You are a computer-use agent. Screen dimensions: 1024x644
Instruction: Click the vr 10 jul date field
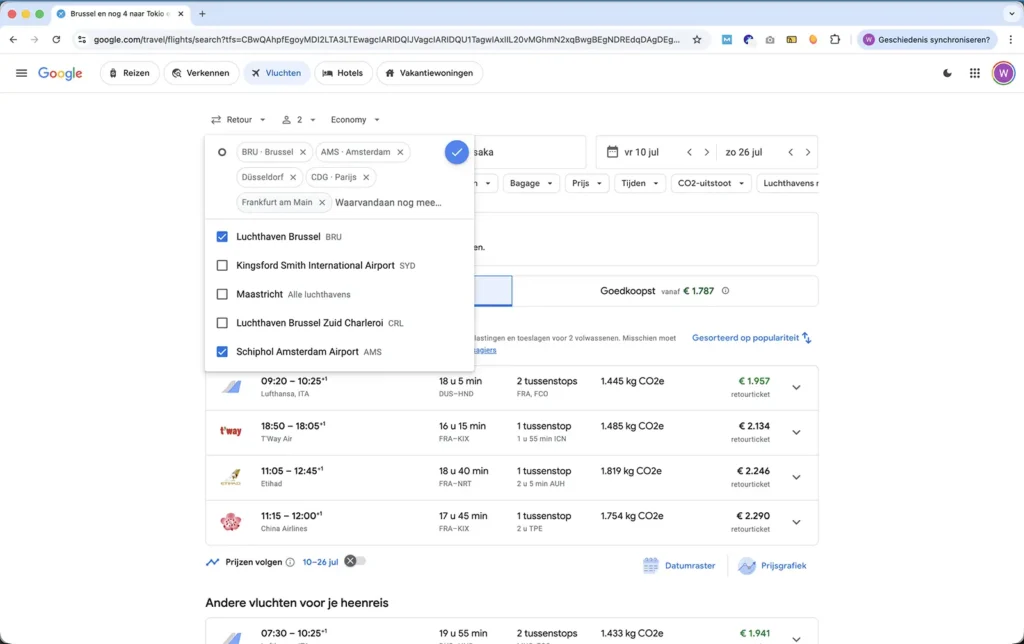coord(641,152)
